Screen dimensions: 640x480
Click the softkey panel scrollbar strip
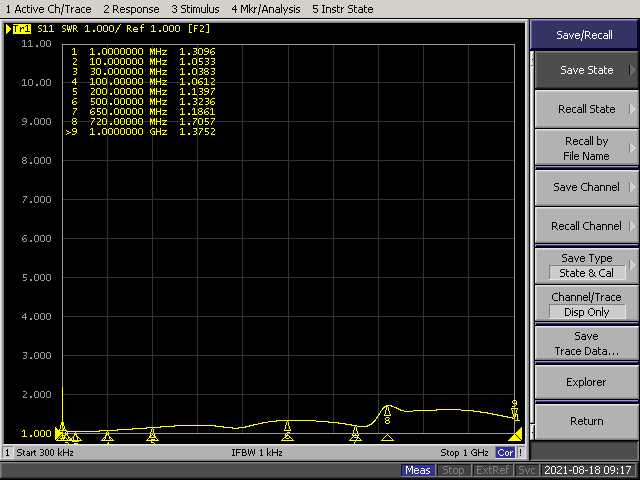pos(532,245)
